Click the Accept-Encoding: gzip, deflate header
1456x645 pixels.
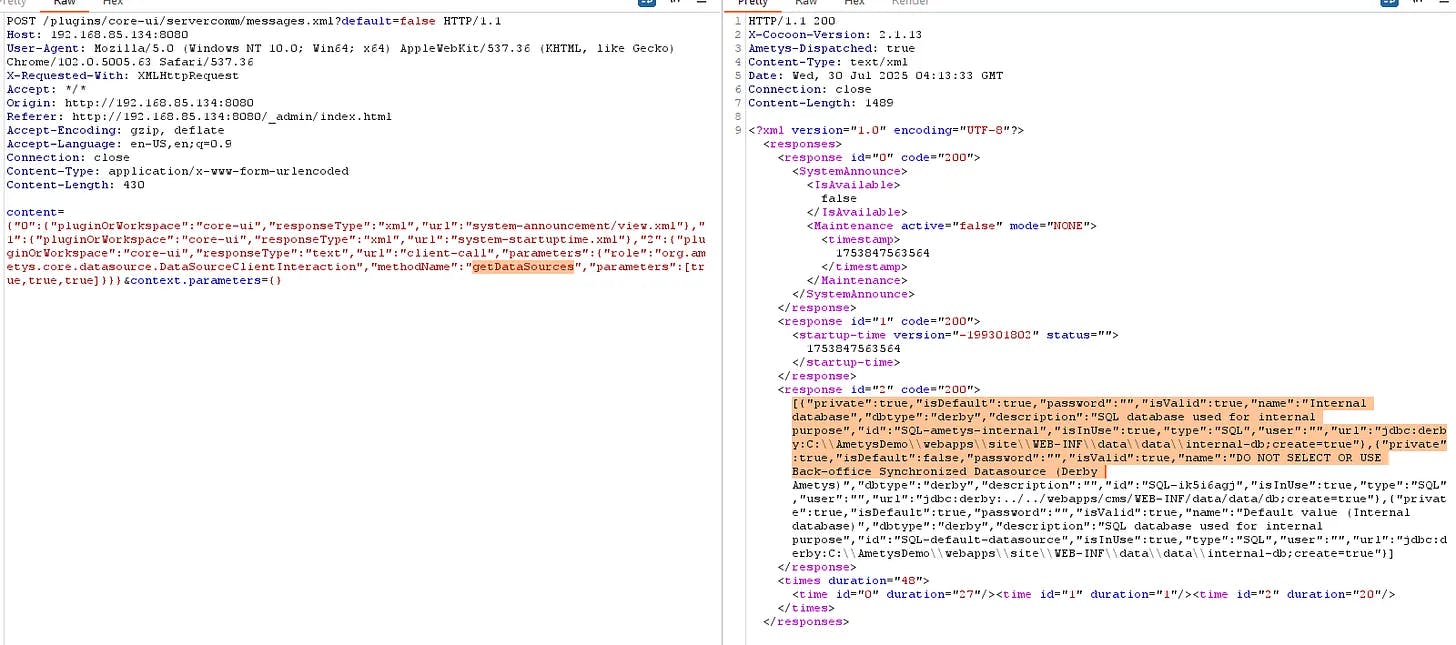click(115, 130)
